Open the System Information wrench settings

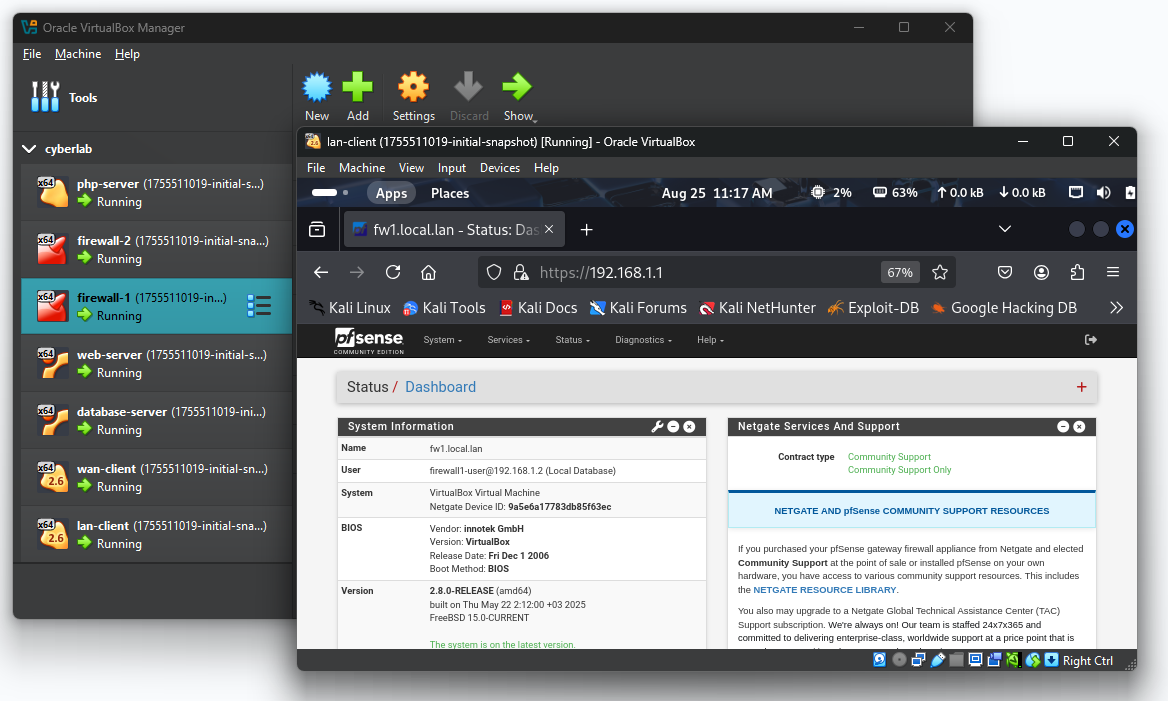657,426
